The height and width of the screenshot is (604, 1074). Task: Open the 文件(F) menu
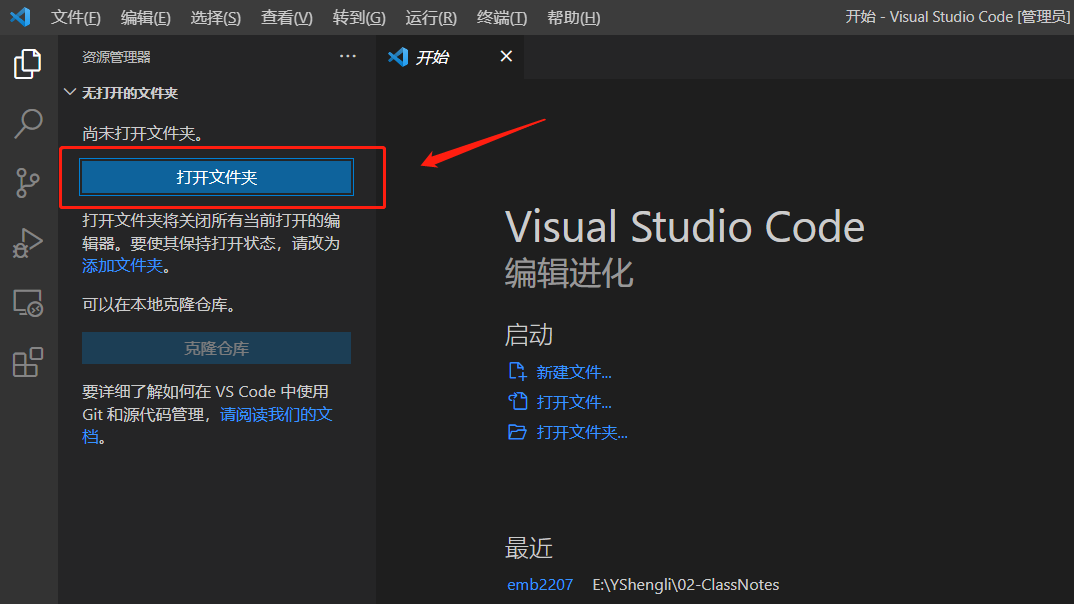(x=75, y=17)
